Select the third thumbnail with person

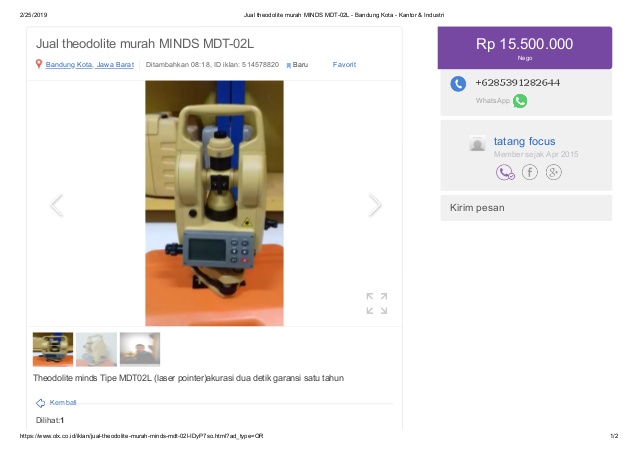pos(140,349)
